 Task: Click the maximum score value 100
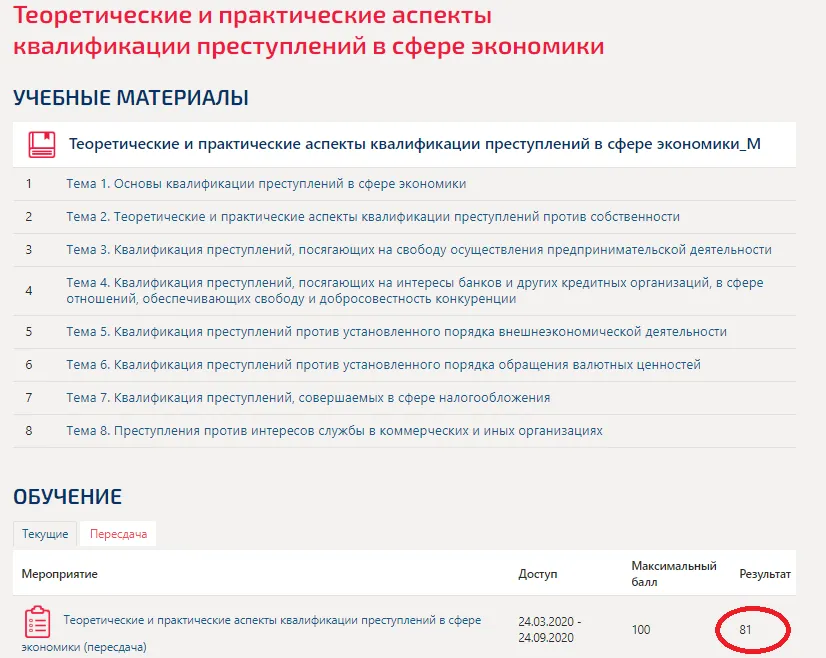tap(641, 630)
